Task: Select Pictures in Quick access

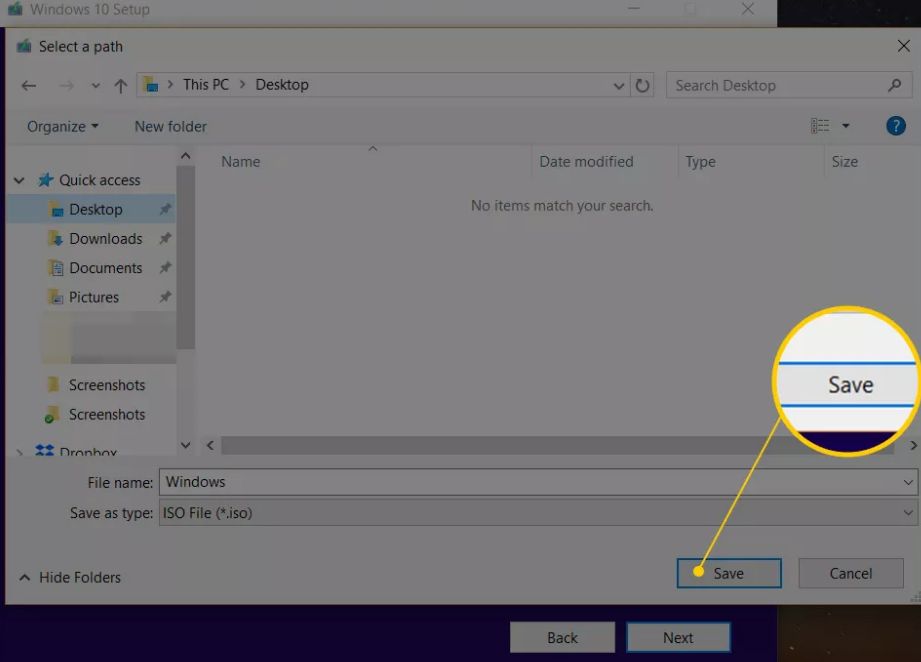Action: click(x=93, y=297)
